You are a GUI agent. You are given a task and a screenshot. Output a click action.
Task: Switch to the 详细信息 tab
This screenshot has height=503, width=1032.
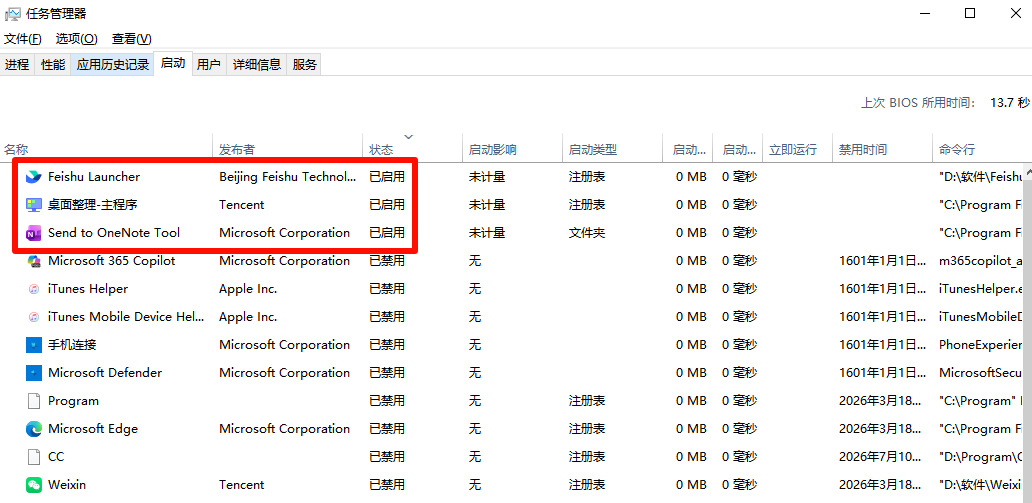[x=257, y=65]
